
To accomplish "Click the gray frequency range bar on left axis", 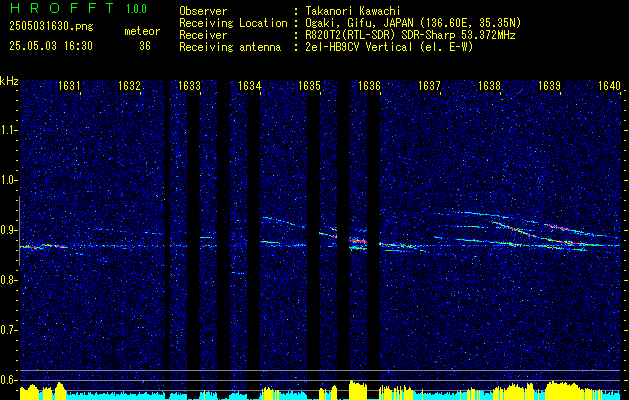I will (x=19, y=231).
